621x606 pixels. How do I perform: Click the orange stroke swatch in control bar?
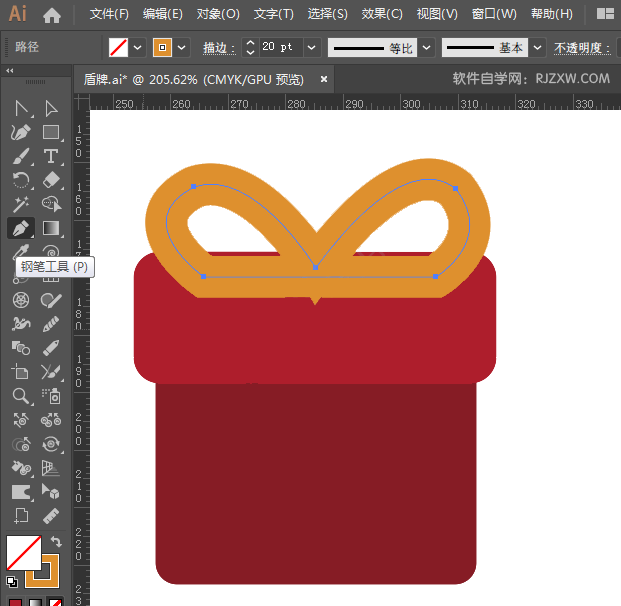(x=162, y=48)
